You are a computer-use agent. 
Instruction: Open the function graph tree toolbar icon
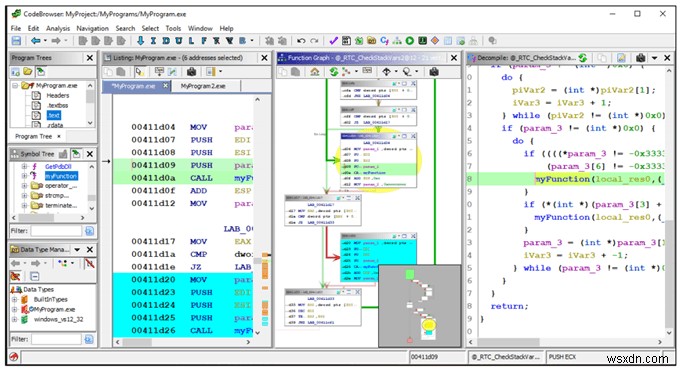[397, 41]
